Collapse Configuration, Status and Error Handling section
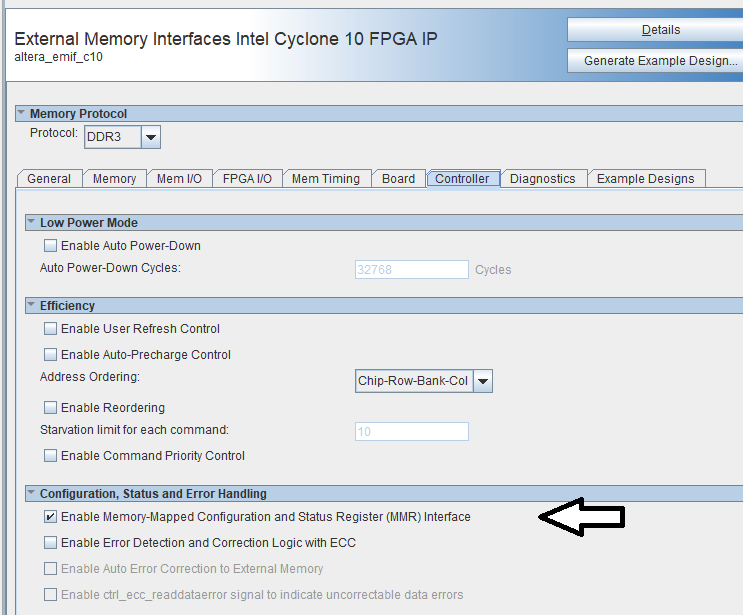The image size is (743, 615). [x=31, y=493]
